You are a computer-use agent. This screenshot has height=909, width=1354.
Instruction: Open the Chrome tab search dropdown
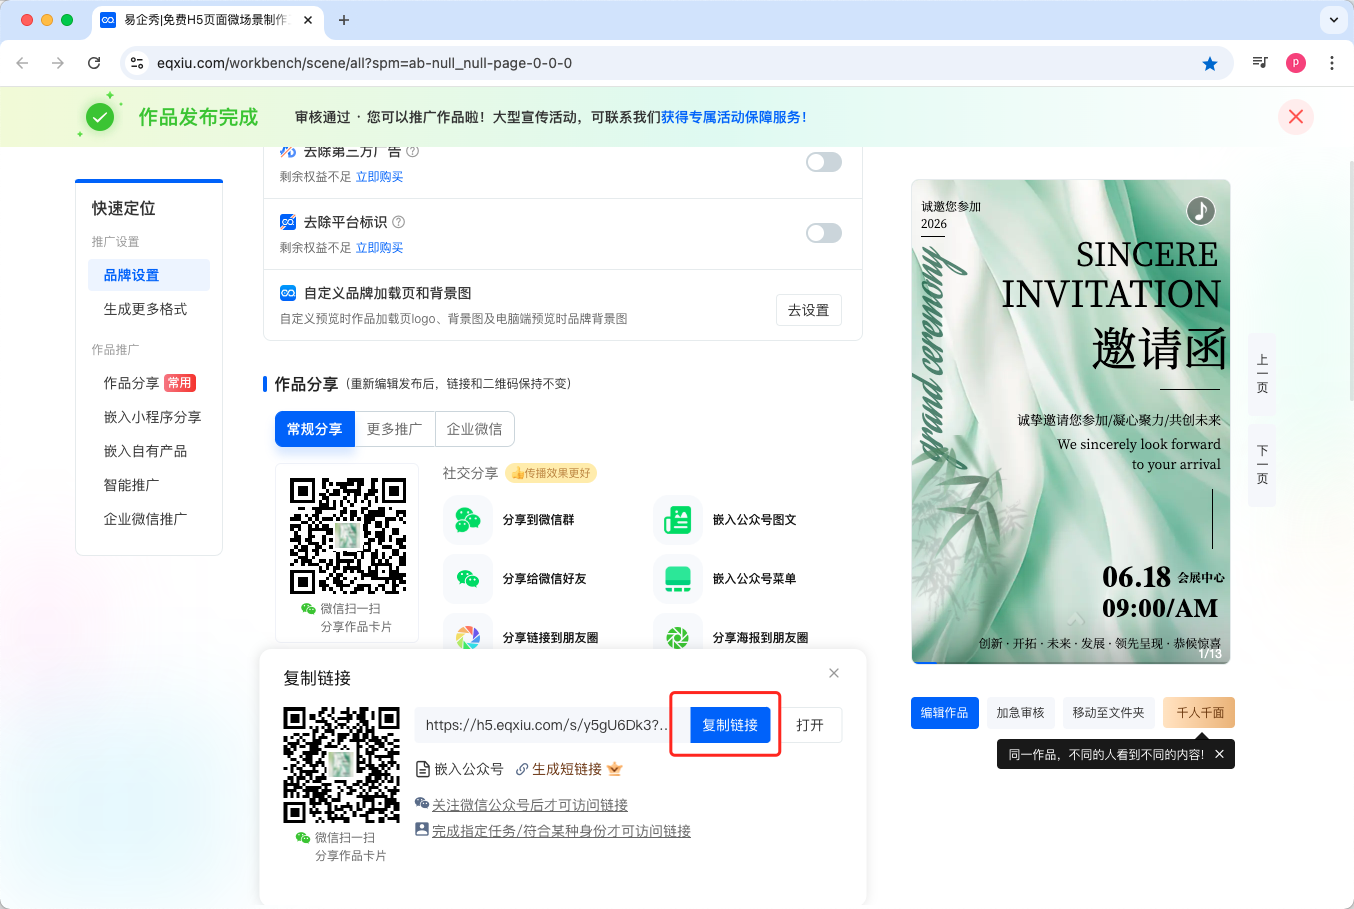1333,20
